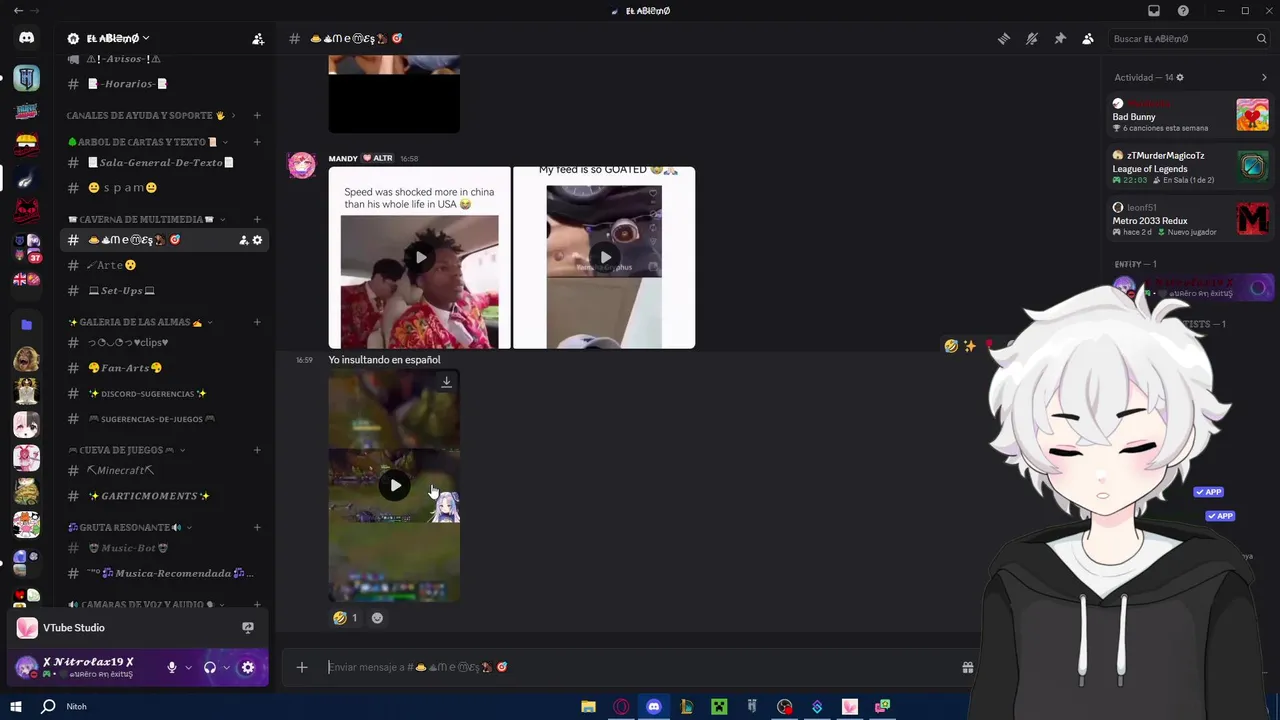Add channel to Galeria de las Almas
Image resolution: width=1280 pixels, height=720 pixels.
[x=257, y=322]
